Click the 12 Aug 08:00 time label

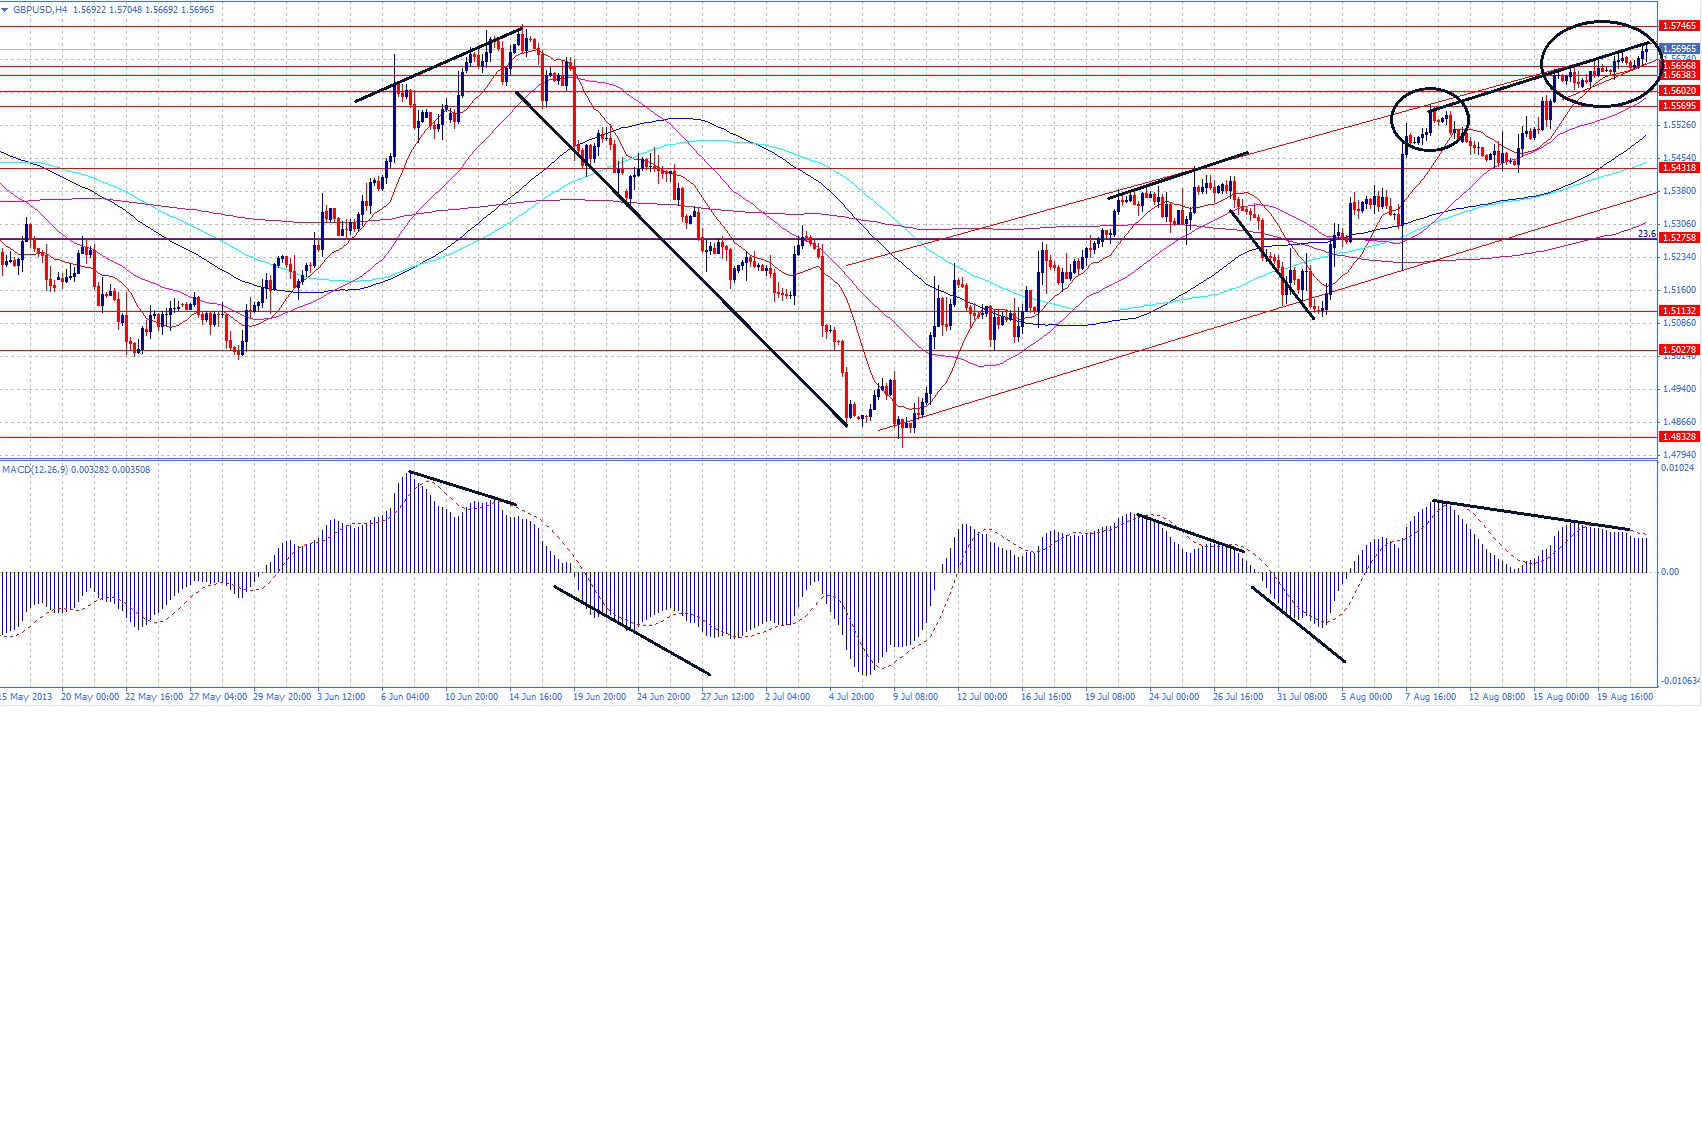pyautogui.click(x=1497, y=697)
